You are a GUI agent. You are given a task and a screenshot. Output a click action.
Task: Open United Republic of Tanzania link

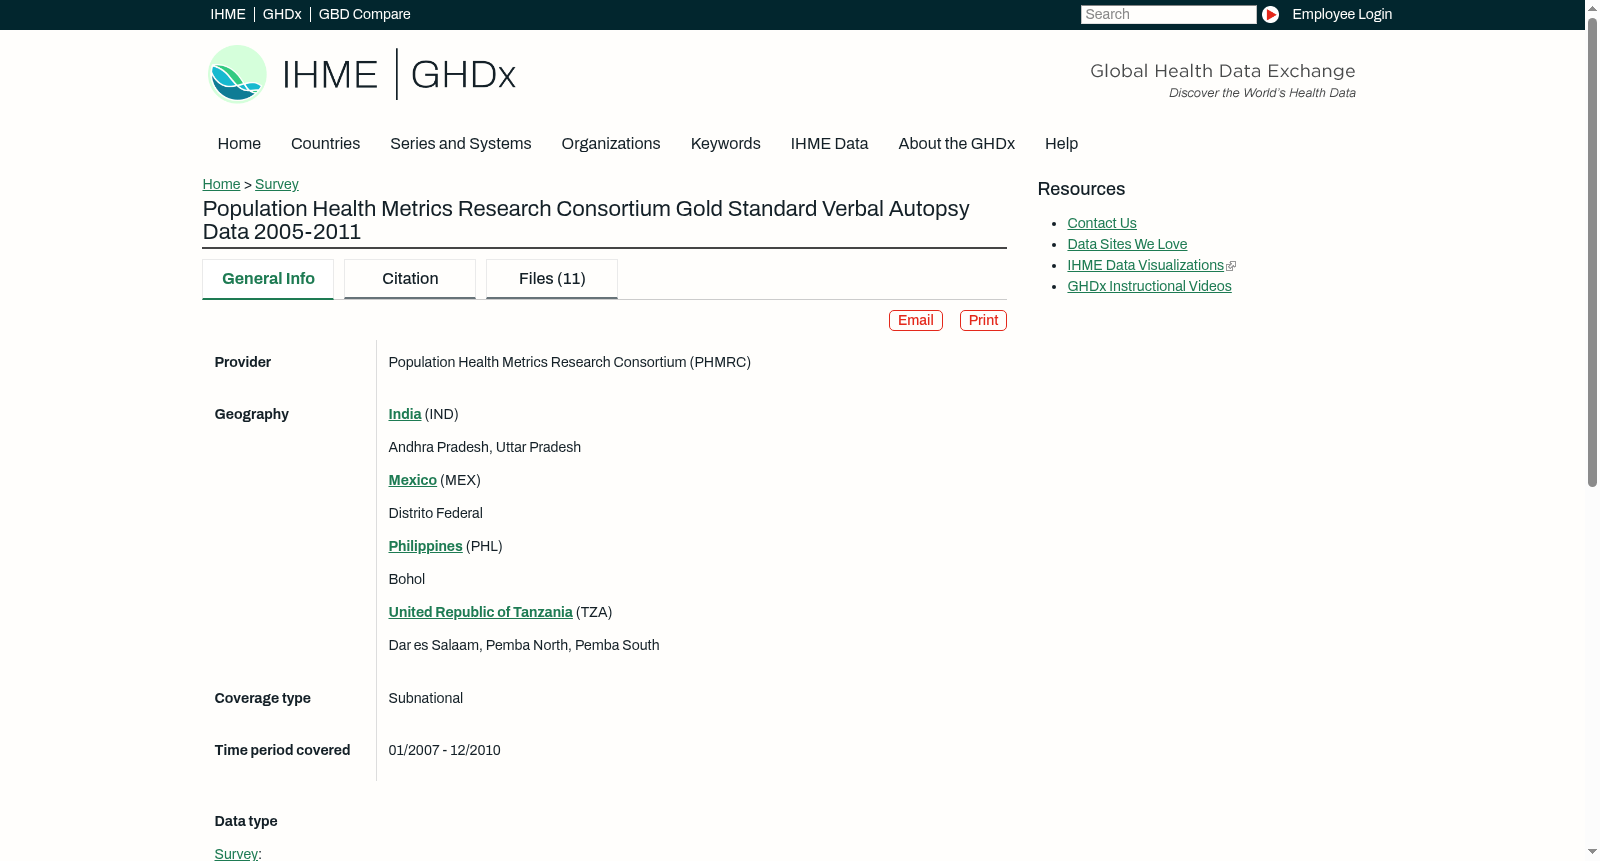click(x=480, y=612)
